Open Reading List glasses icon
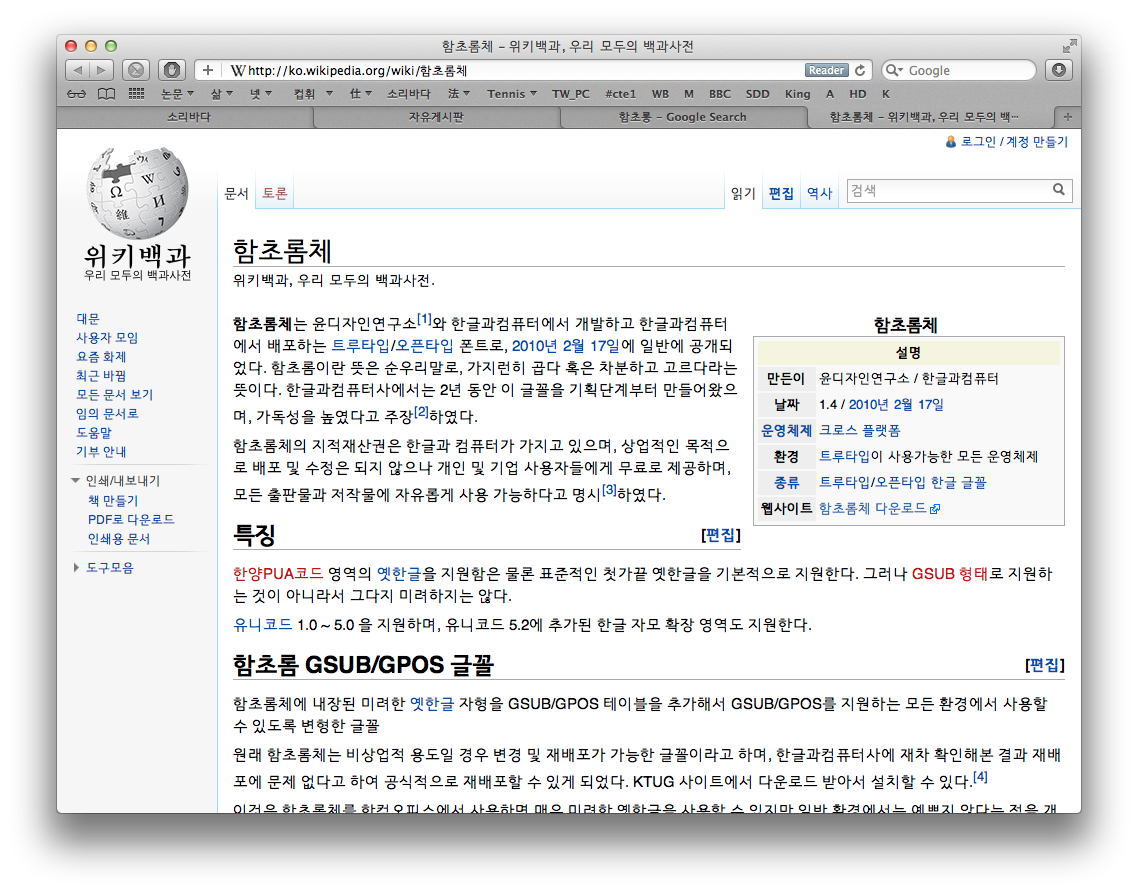Image resolution: width=1138 pixels, height=892 pixels. point(76,94)
